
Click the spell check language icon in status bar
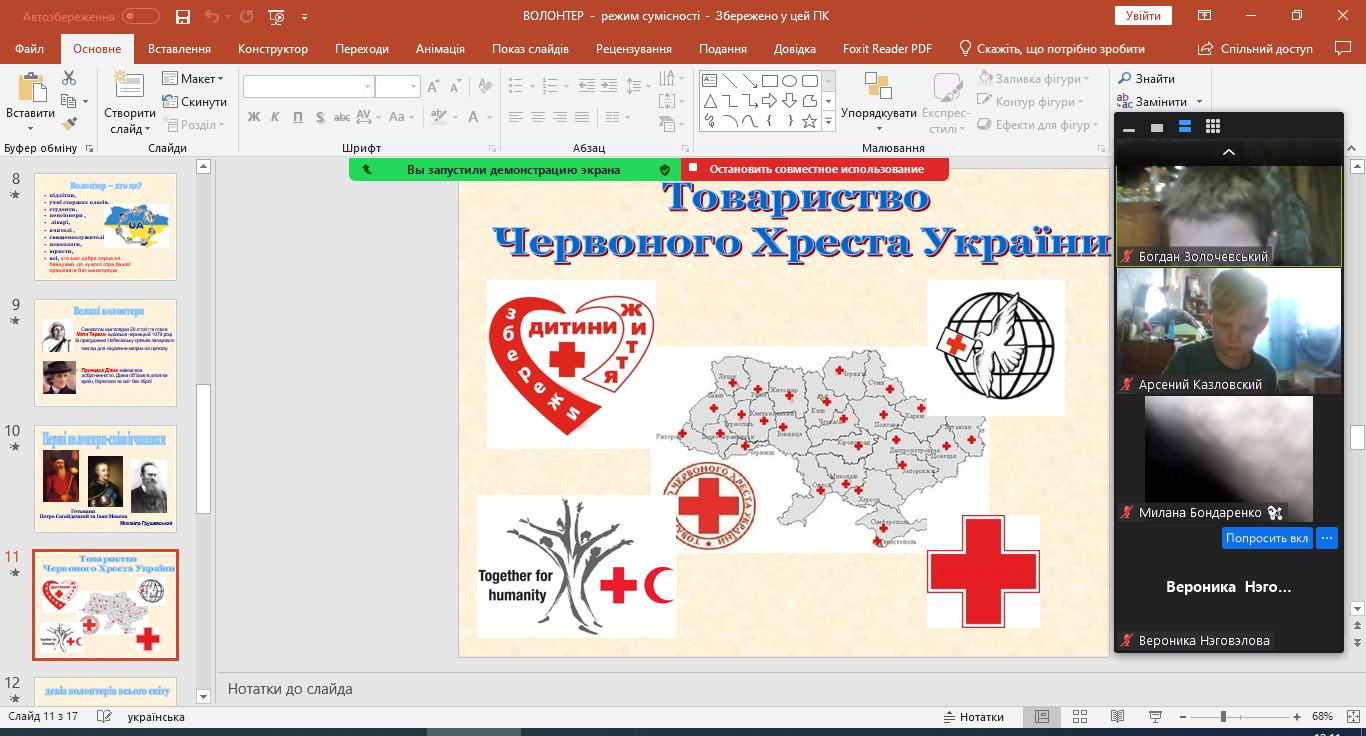(x=102, y=717)
